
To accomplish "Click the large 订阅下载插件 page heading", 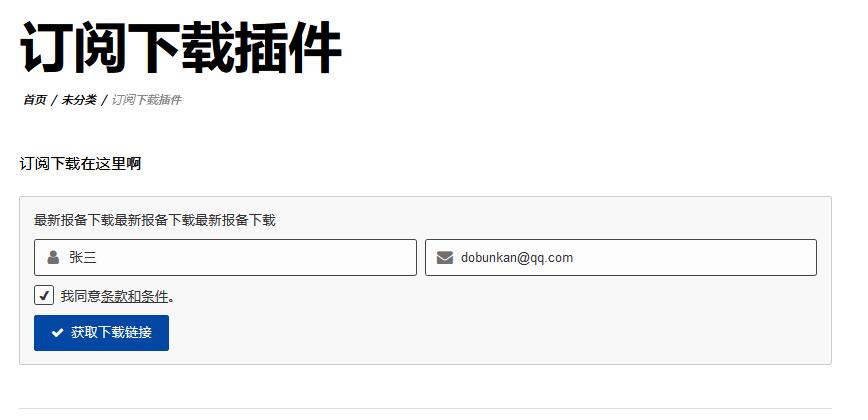I will (x=181, y=48).
